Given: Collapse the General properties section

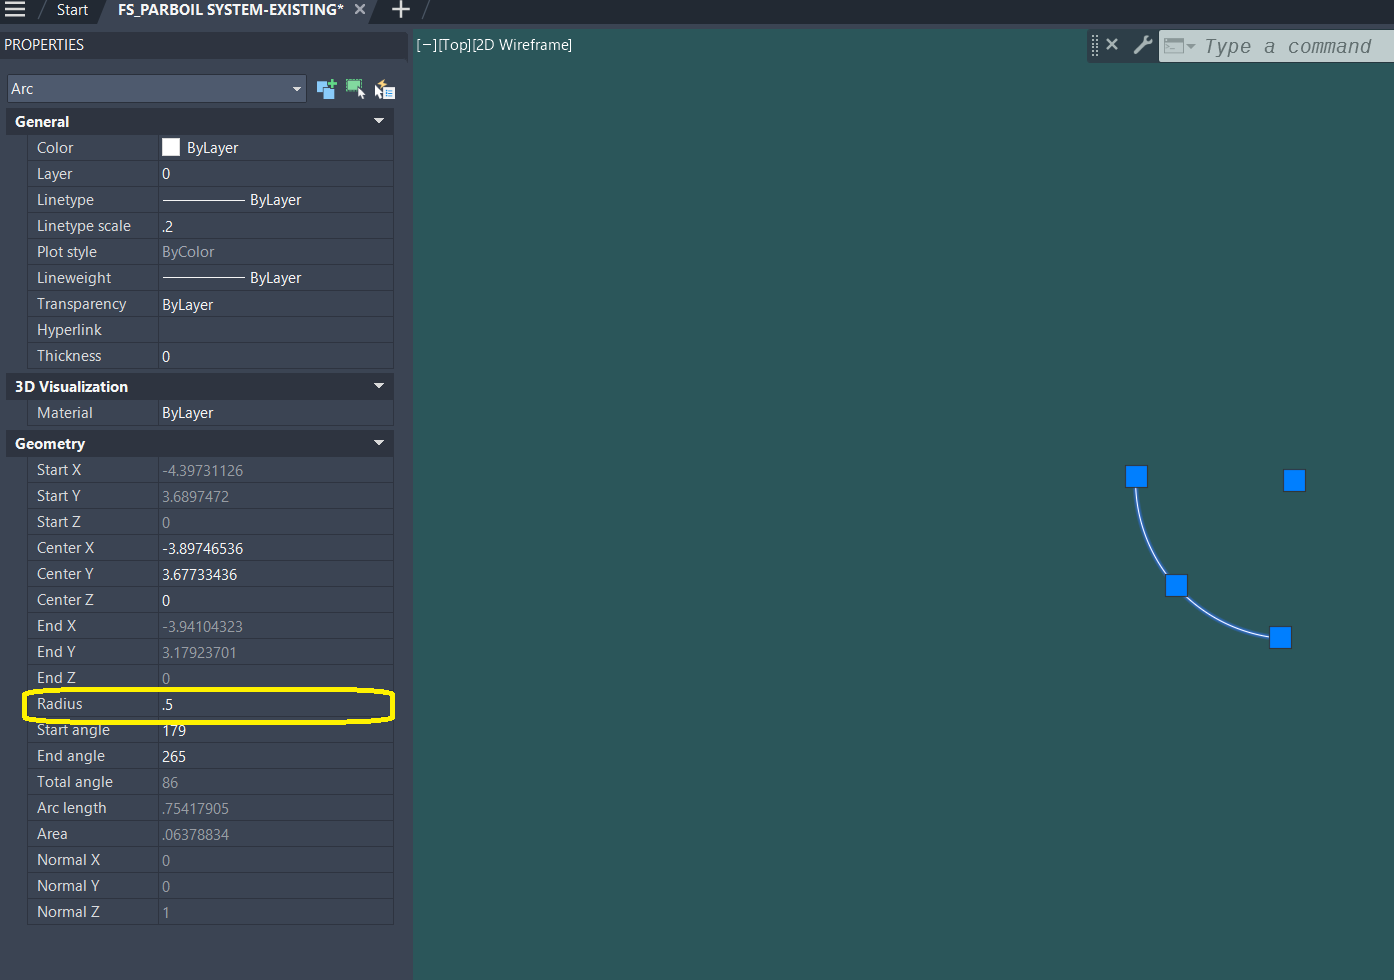Looking at the screenshot, I should click(x=378, y=121).
